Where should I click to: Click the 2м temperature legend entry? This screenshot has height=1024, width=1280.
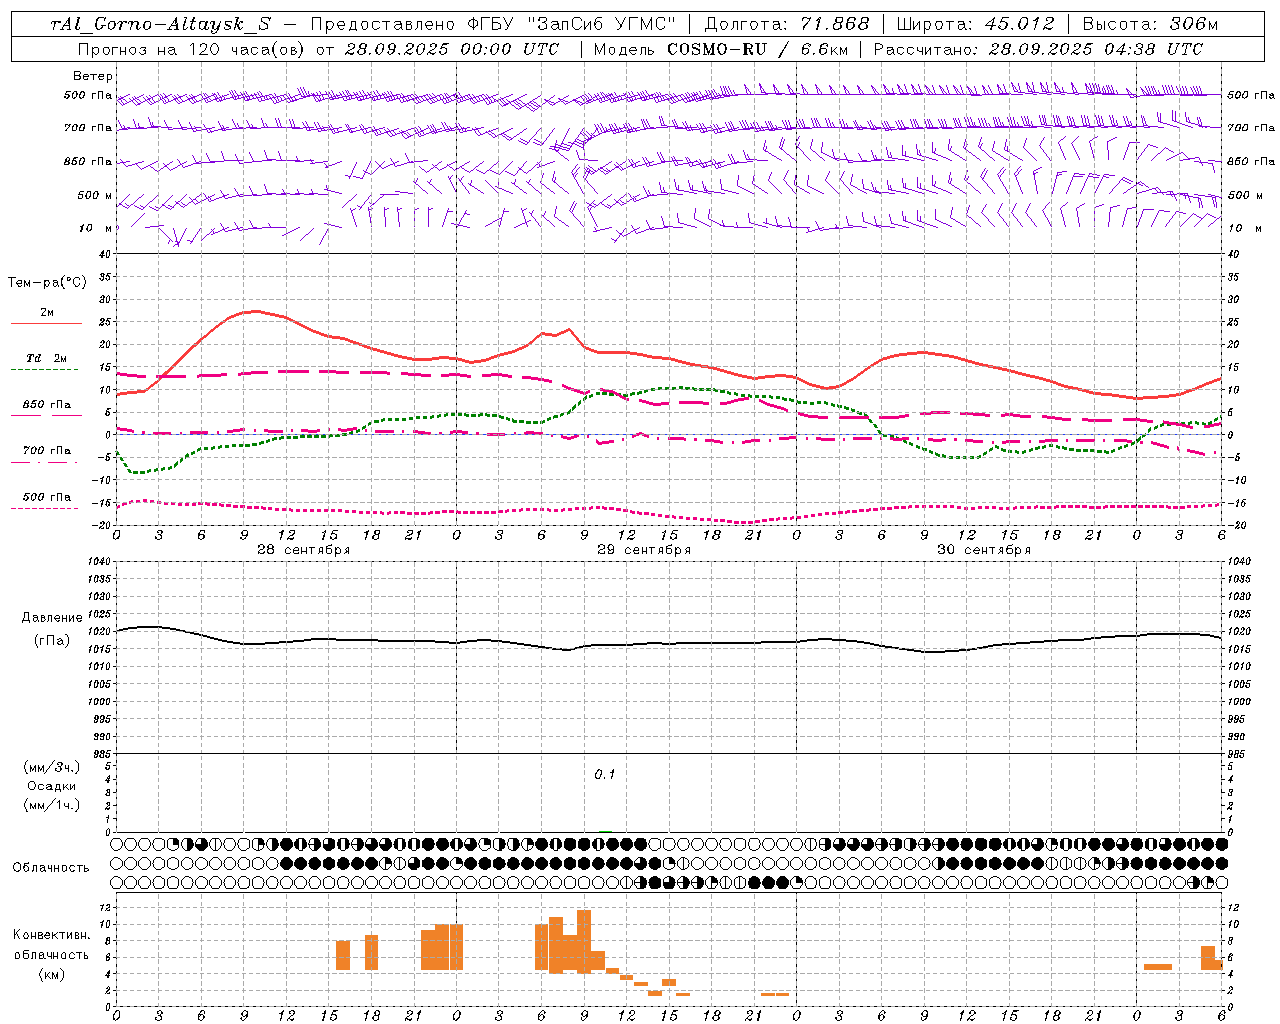(47, 312)
